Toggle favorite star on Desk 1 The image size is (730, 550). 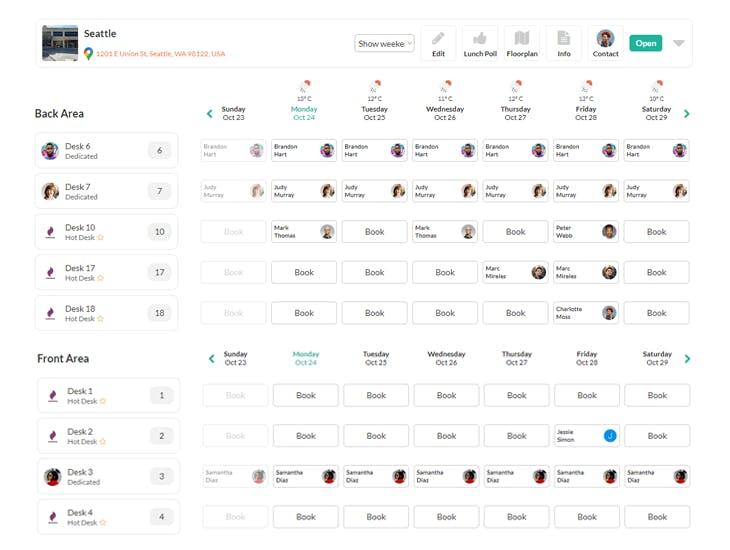(103, 401)
